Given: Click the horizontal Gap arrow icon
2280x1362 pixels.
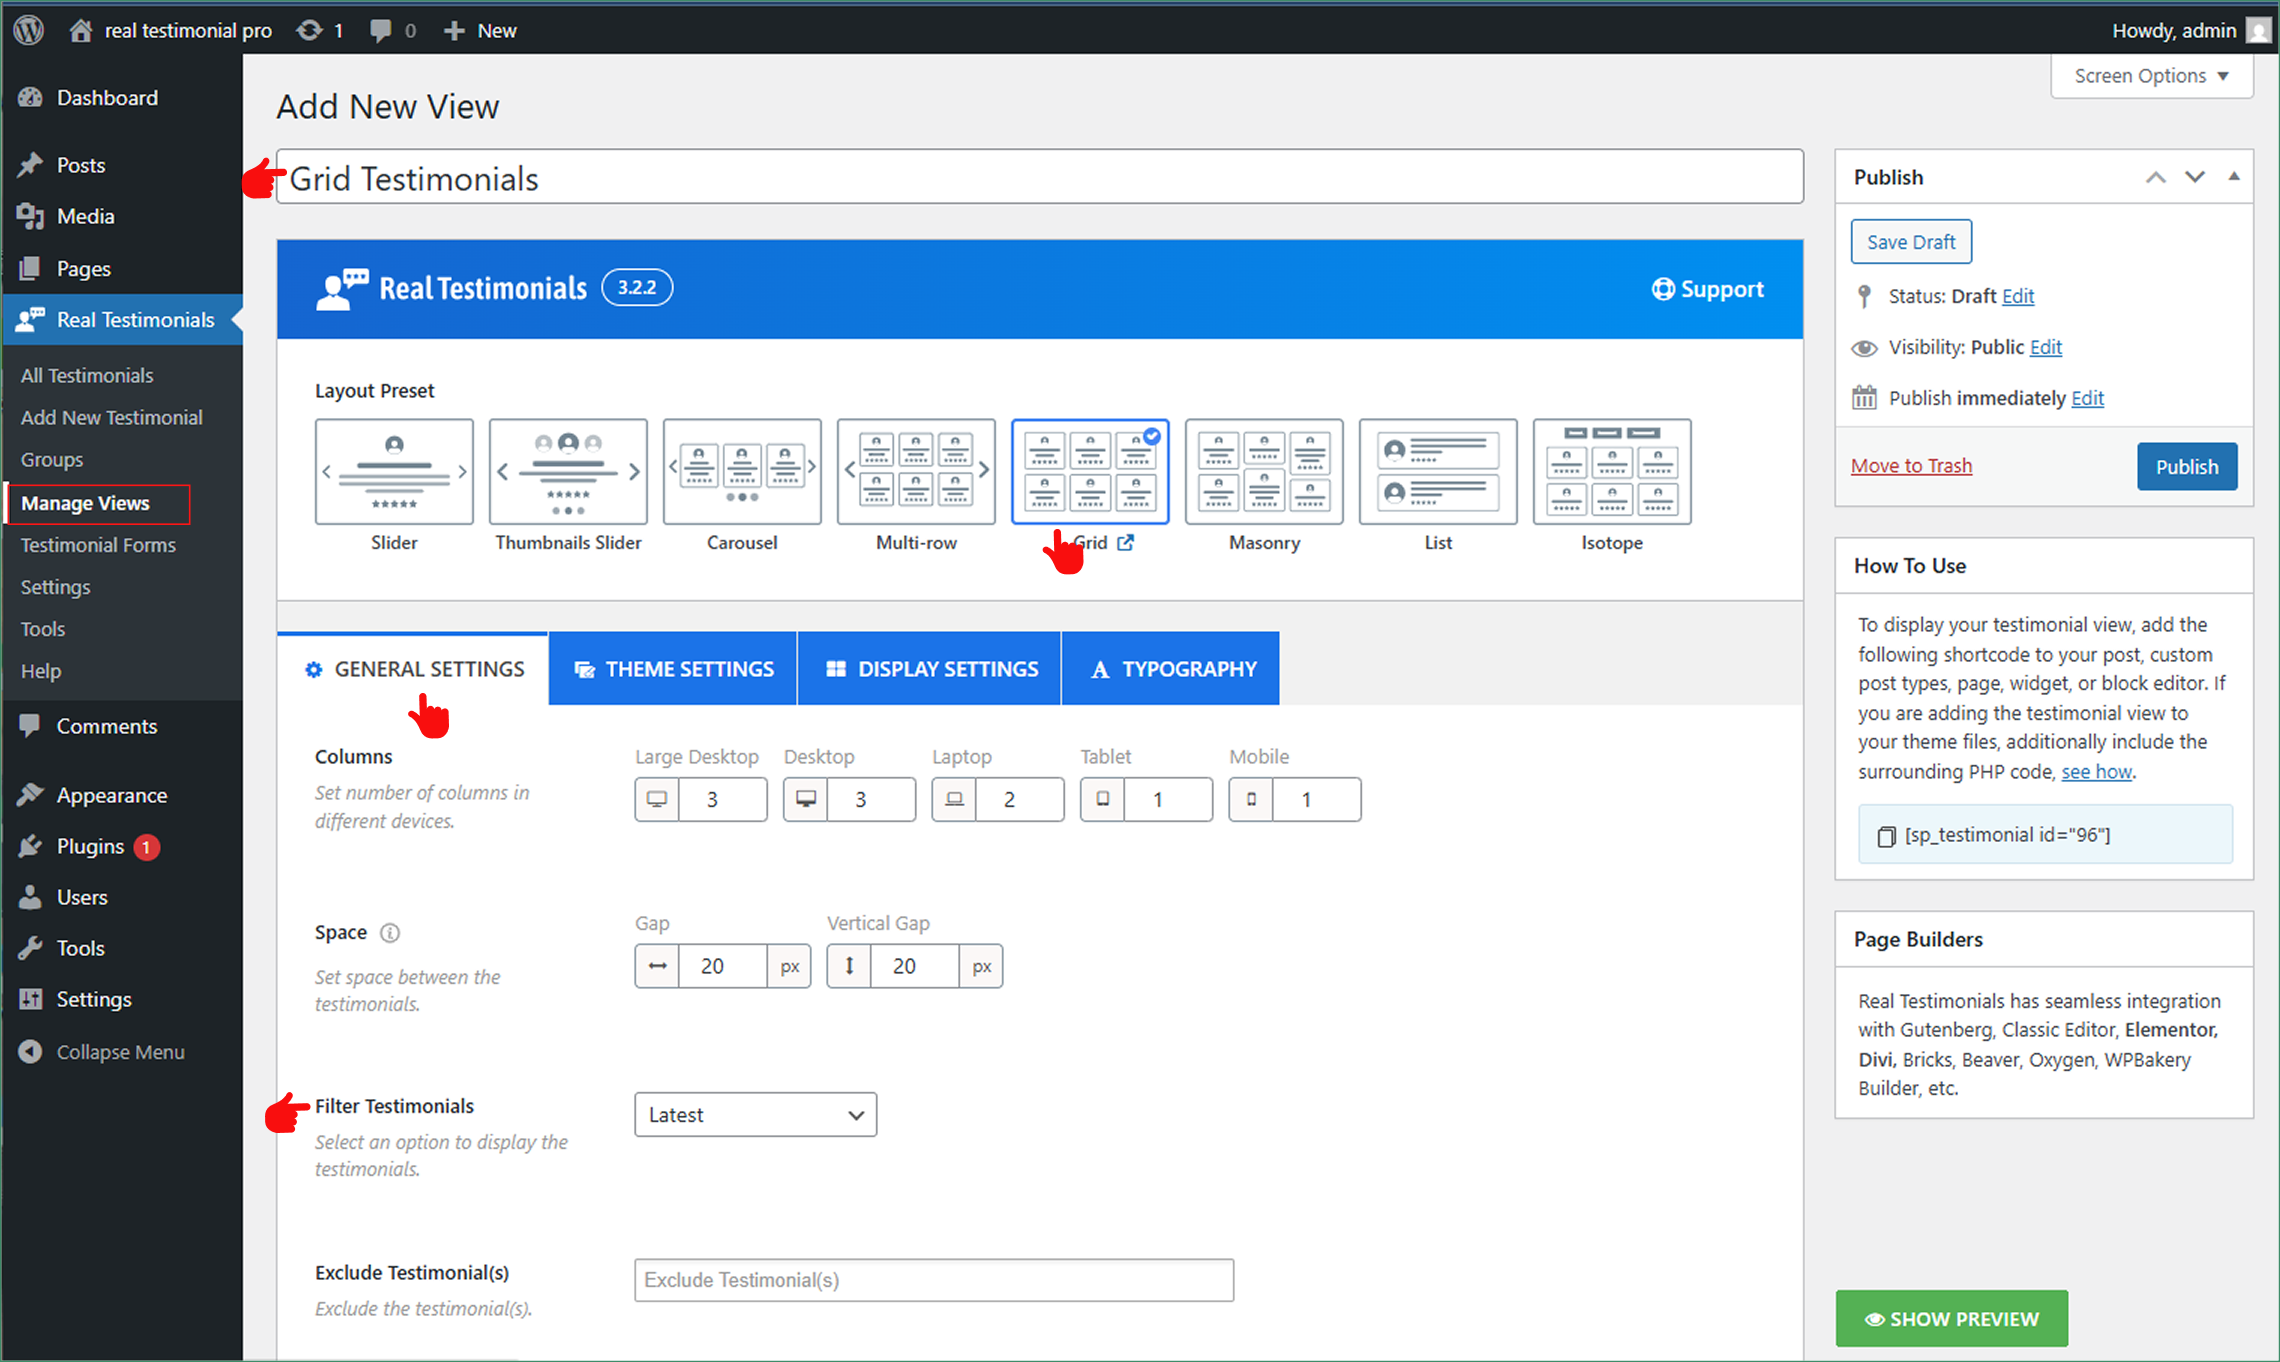Looking at the screenshot, I should tap(657, 965).
